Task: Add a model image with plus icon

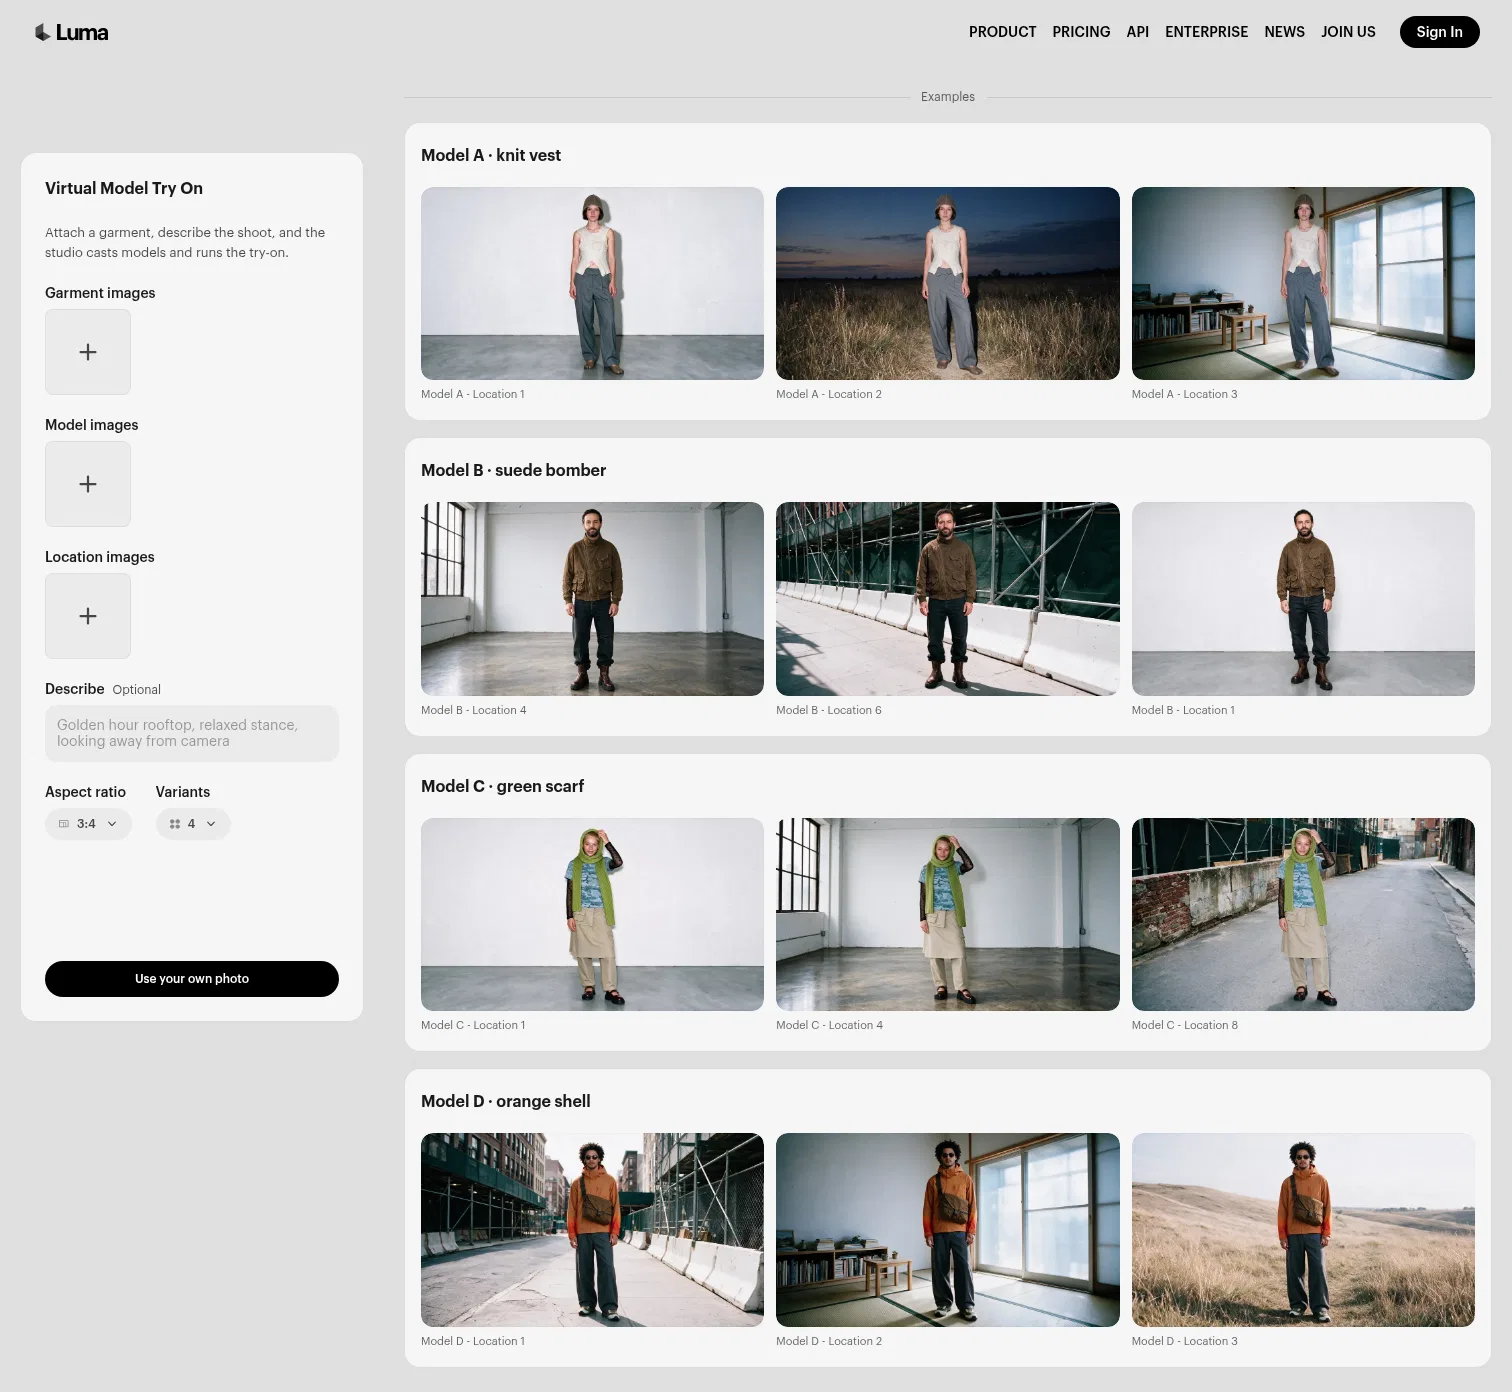Action: [88, 484]
